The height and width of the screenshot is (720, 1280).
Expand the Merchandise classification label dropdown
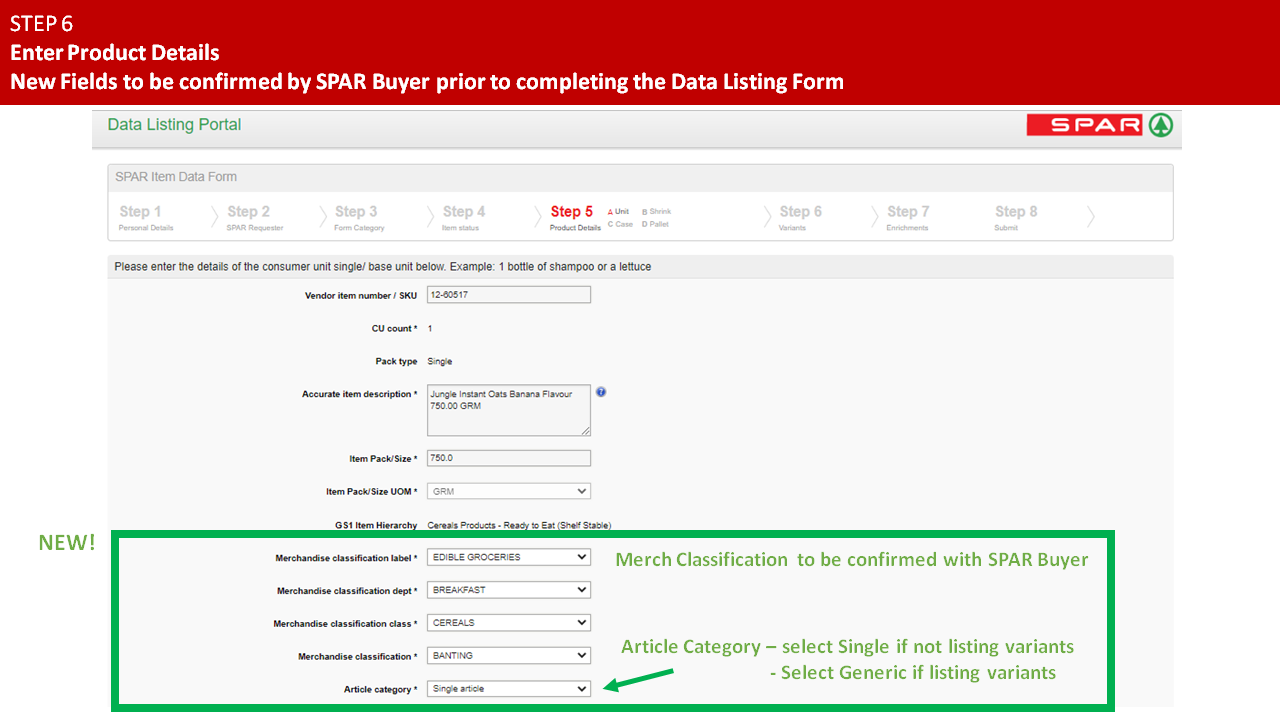508,557
